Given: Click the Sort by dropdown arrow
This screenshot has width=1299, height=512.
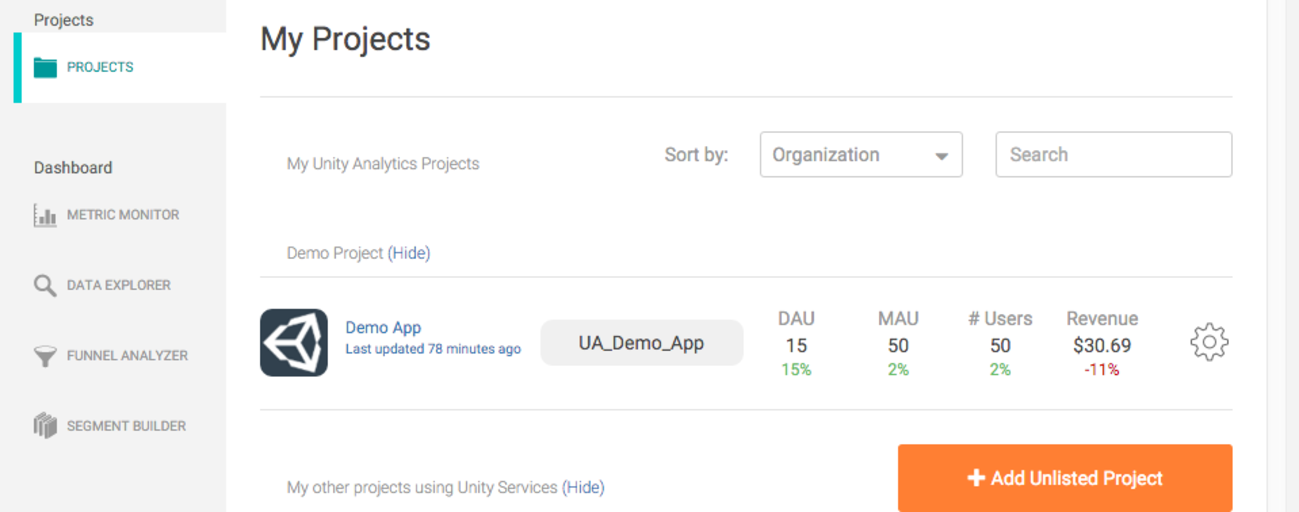Looking at the screenshot, I should [x=941, y=157].
